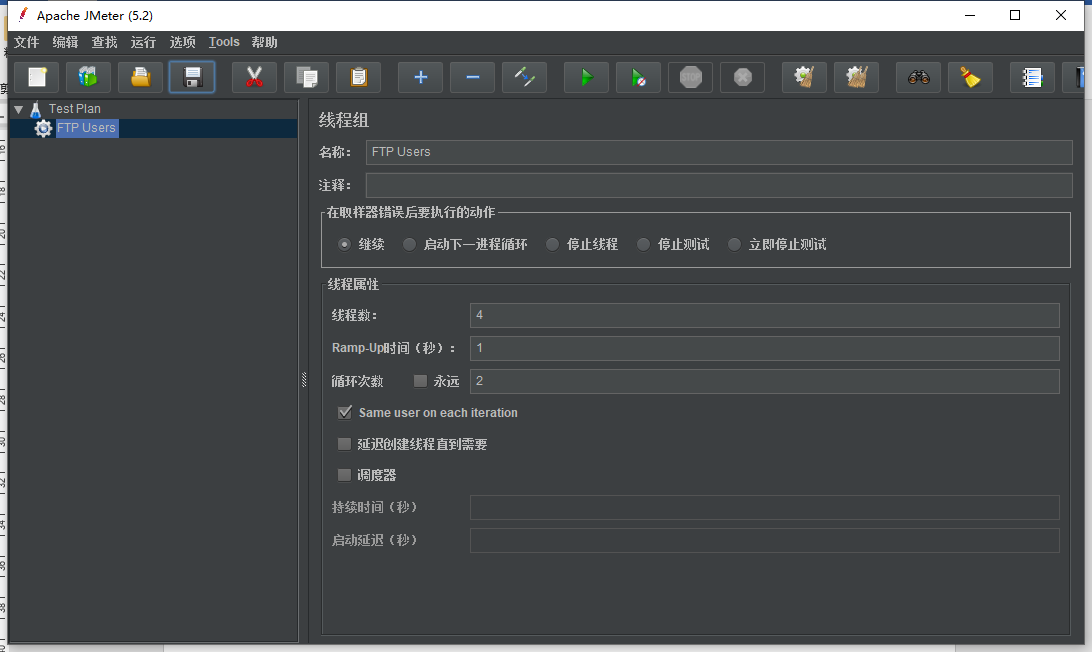Select the Test Plan tree item

[x=75, y=109]
